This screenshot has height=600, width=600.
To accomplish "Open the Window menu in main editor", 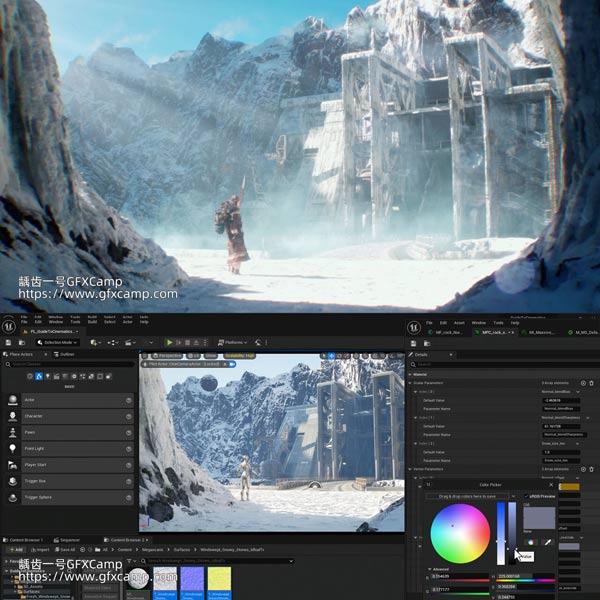I will (55, 322).
